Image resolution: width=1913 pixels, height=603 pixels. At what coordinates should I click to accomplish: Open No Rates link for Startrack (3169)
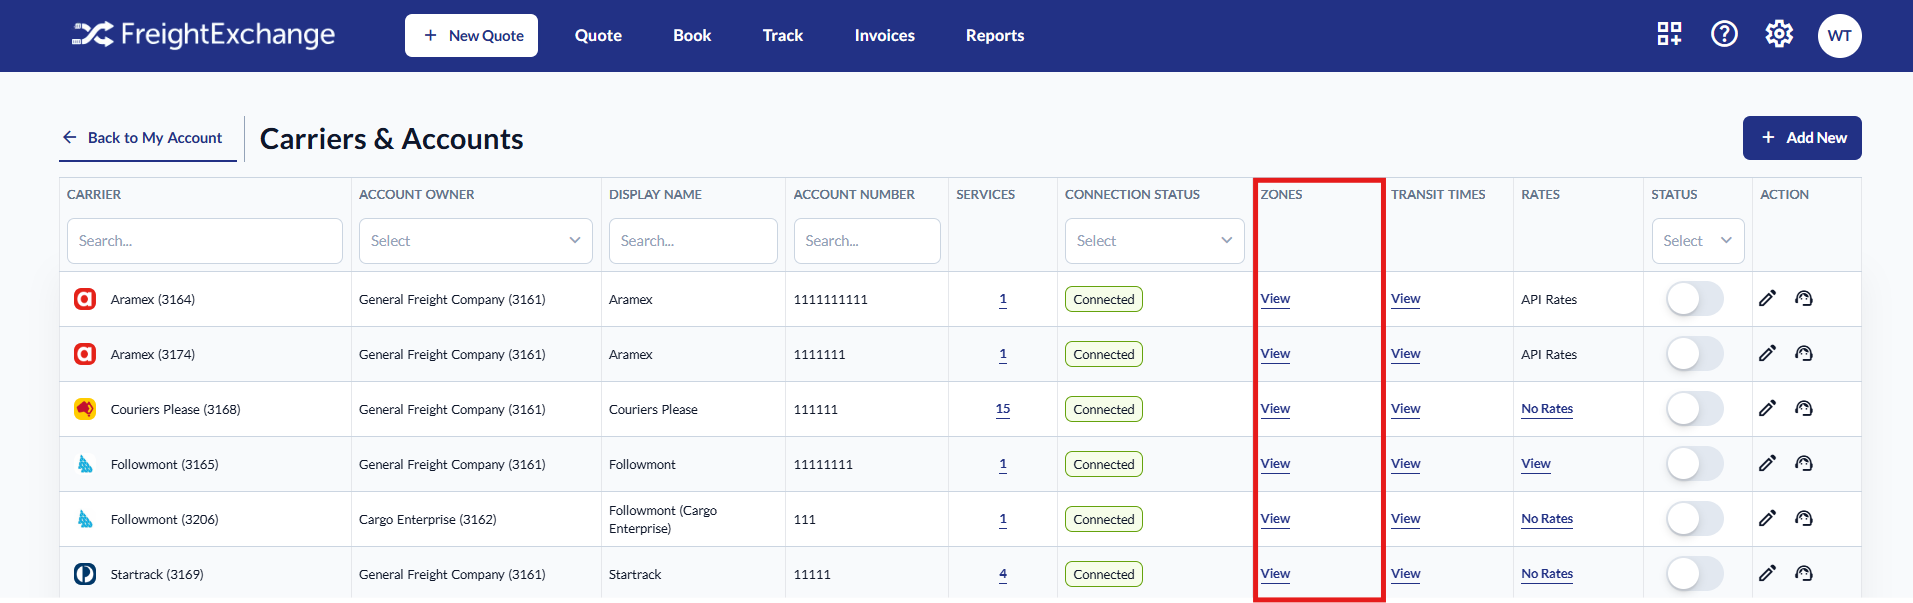1547,574
